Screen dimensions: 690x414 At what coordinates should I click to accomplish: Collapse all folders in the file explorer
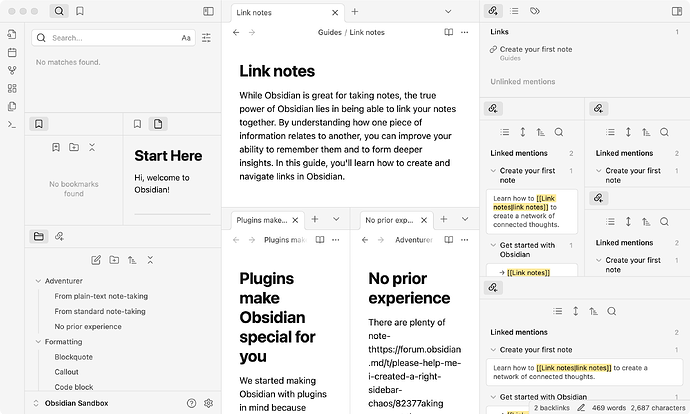[150, 260]
